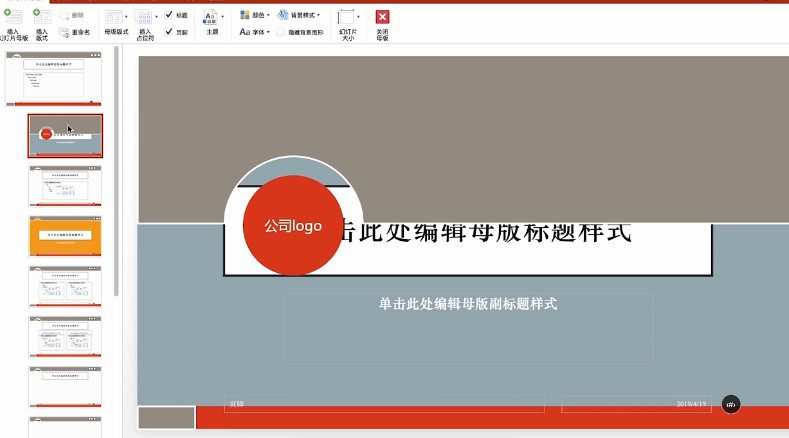
Task: Expand the Themes dropdown arrow
Action: click(x=222, y=17)
